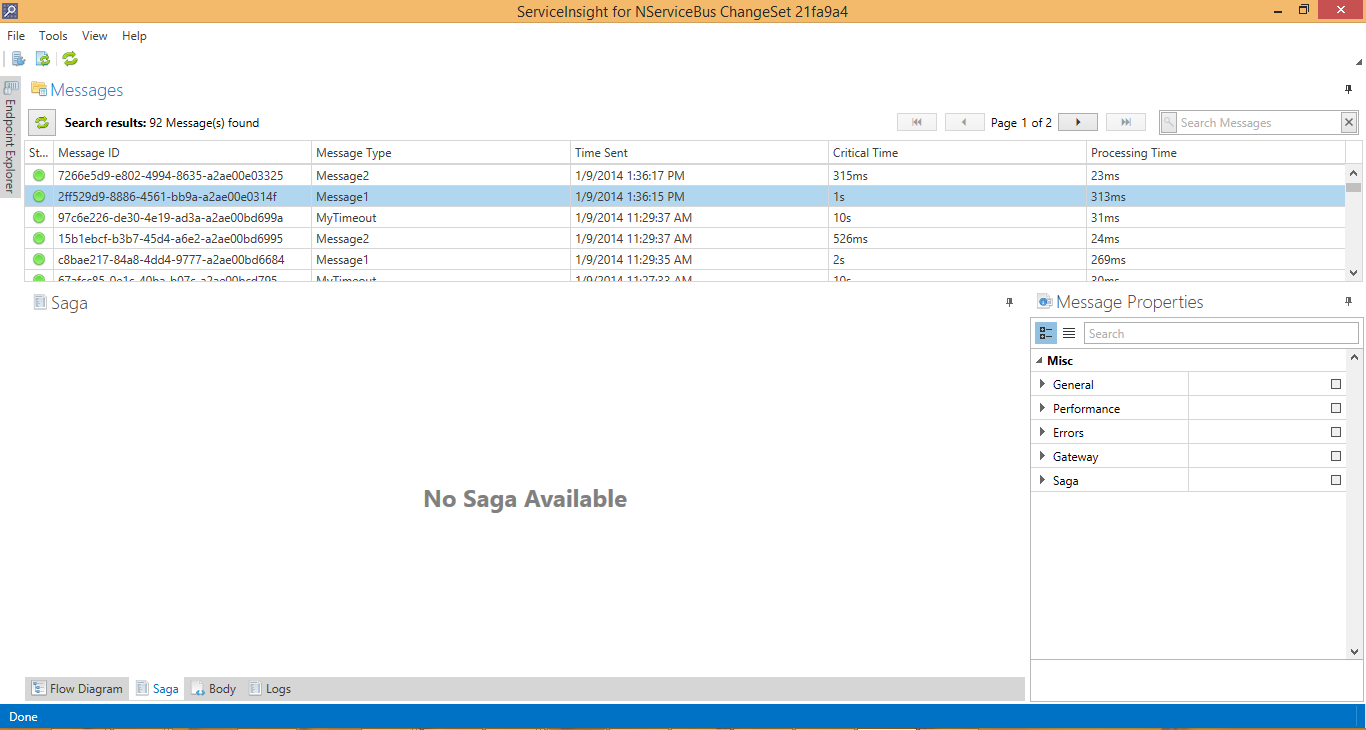Screen dimensions: 1366x730
Task: Open the Endpoint Explorer side panel
Action: click(x=11, y=137)
